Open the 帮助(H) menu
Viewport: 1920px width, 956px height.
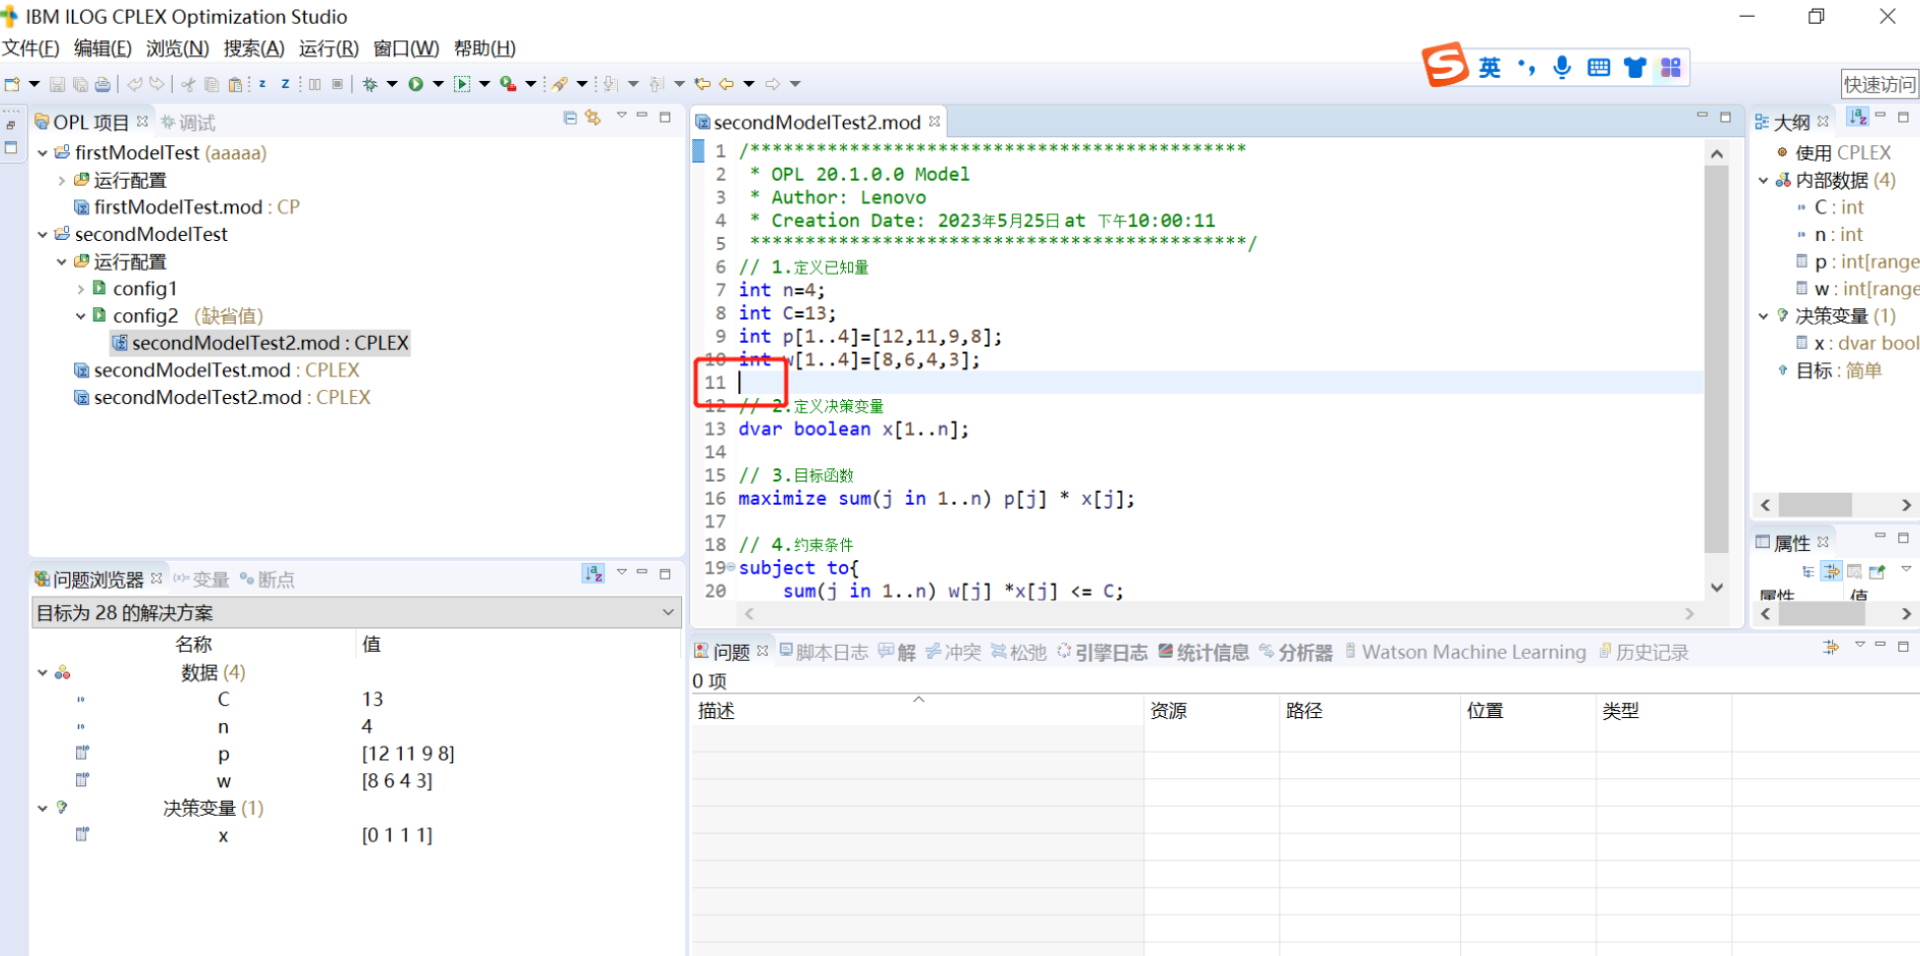click(x=484, y=48)
